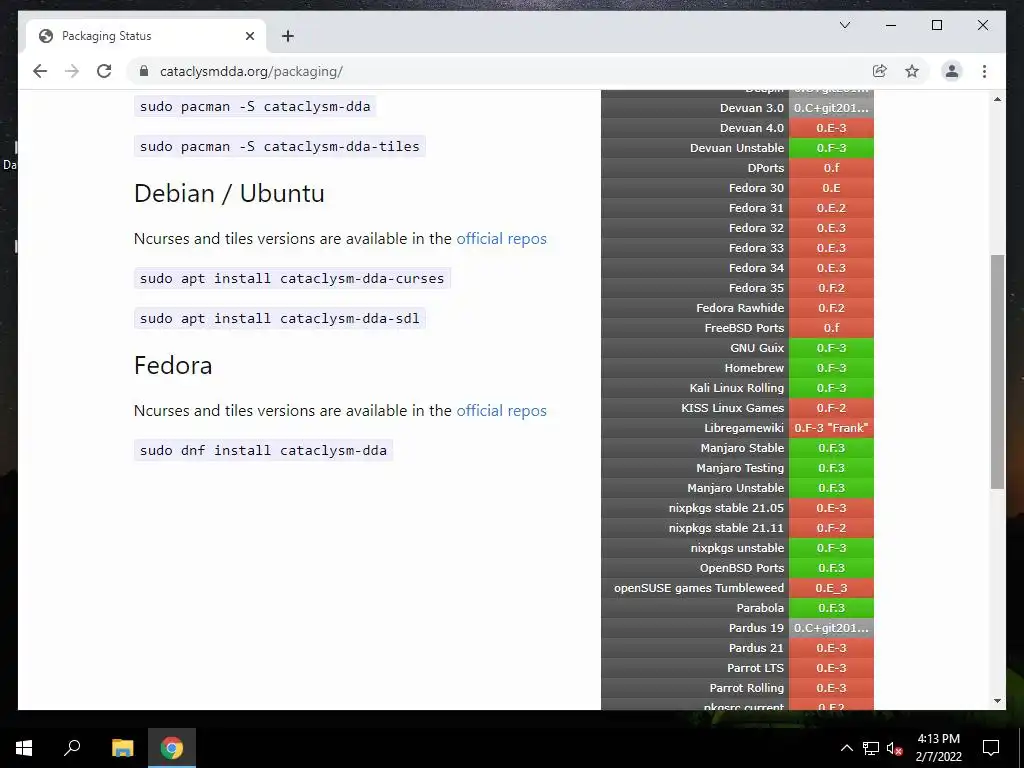Click the Manjaro Stable version badge
This screenshot has height=768, width=1024.
pyautogui.click(x=831, y=448)
